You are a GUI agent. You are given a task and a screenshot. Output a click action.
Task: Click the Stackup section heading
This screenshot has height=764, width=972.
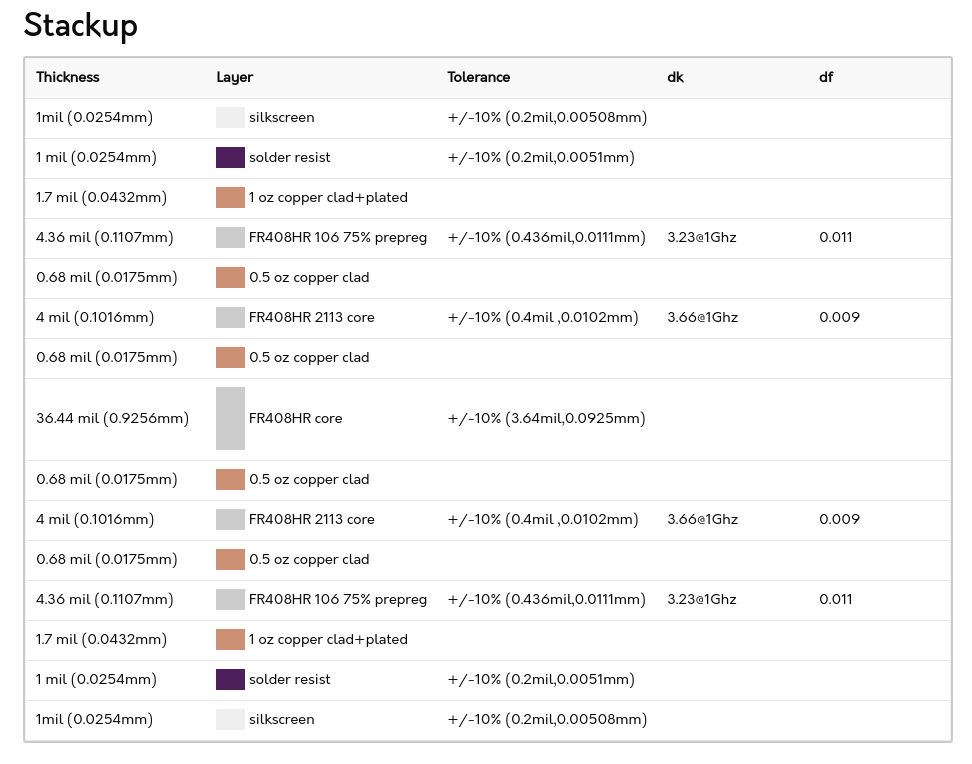coord(80,25)
